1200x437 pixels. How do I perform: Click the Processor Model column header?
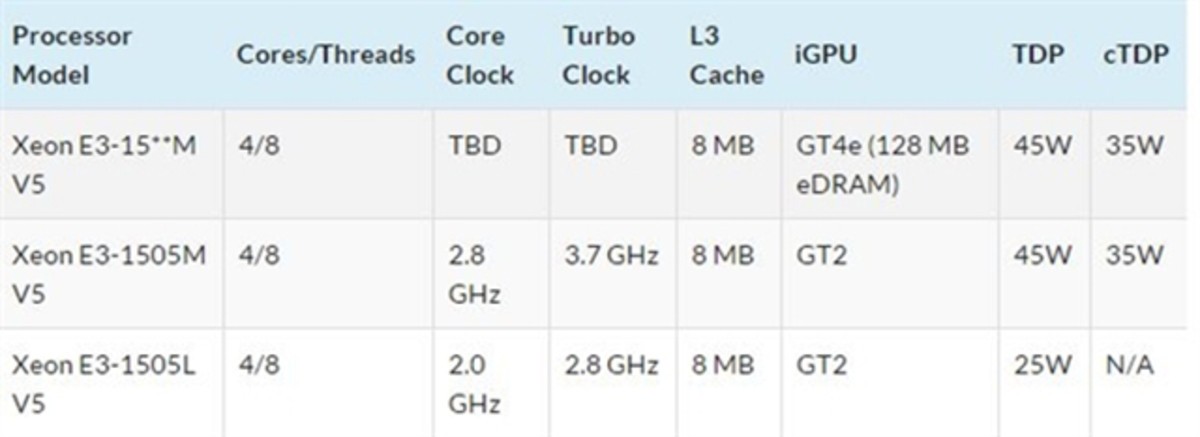(x=72, y=56)
